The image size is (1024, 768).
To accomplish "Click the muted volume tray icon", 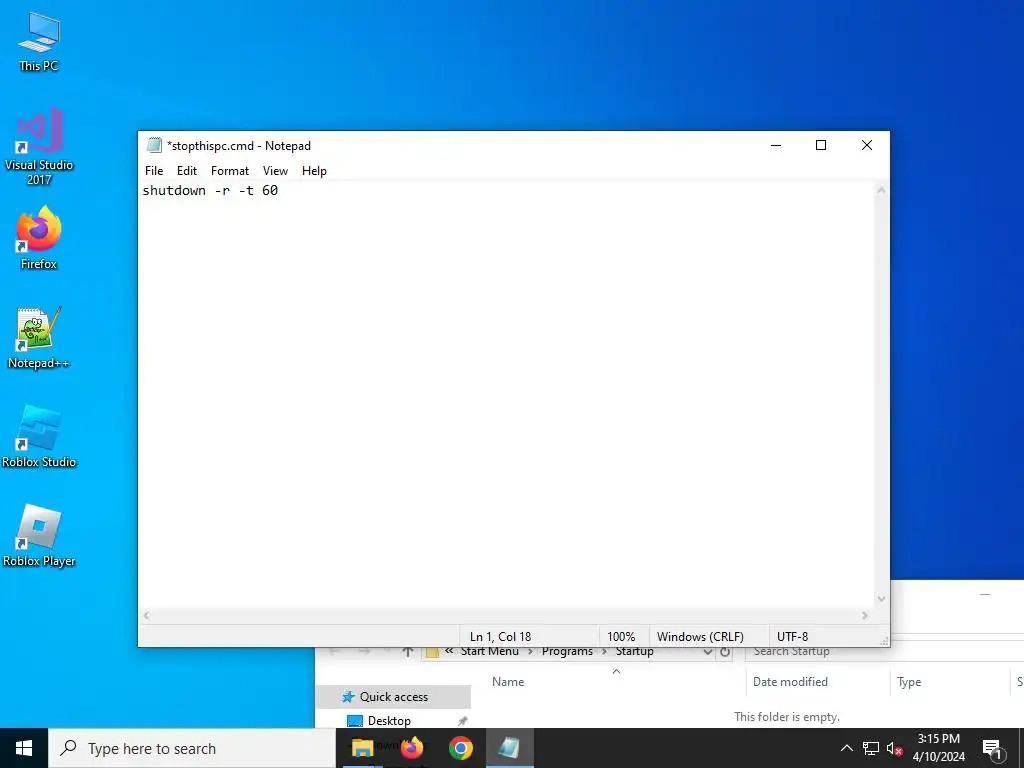I will pyautogui.click(x=895, y=748).
